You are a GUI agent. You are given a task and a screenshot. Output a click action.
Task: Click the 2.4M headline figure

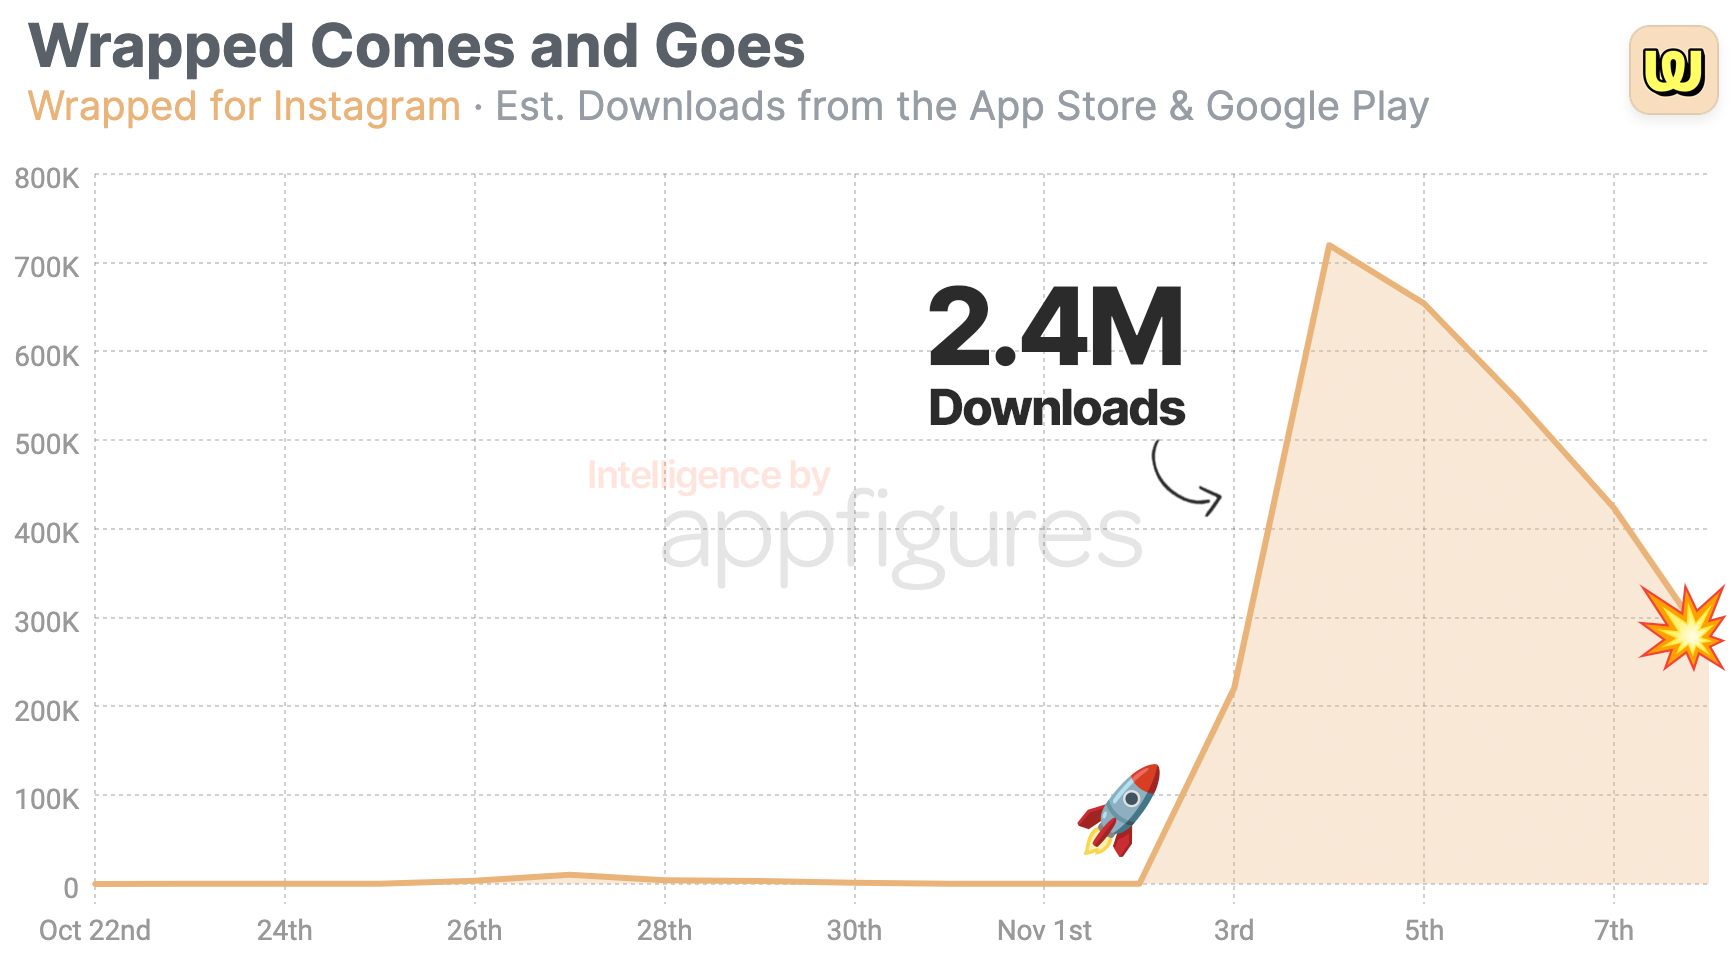point(1056,327)
